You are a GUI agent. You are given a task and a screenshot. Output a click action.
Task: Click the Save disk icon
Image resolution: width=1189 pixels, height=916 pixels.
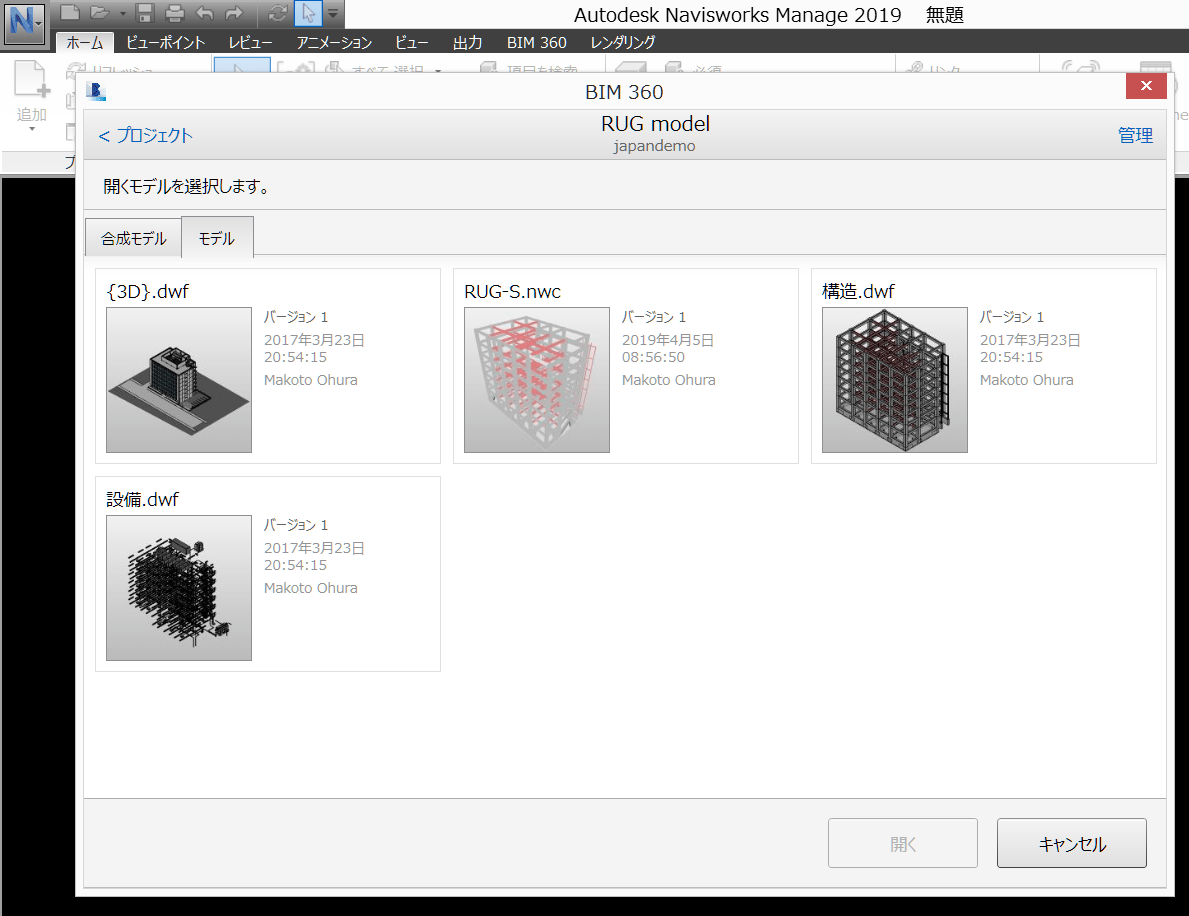click(x=145, y=12)
